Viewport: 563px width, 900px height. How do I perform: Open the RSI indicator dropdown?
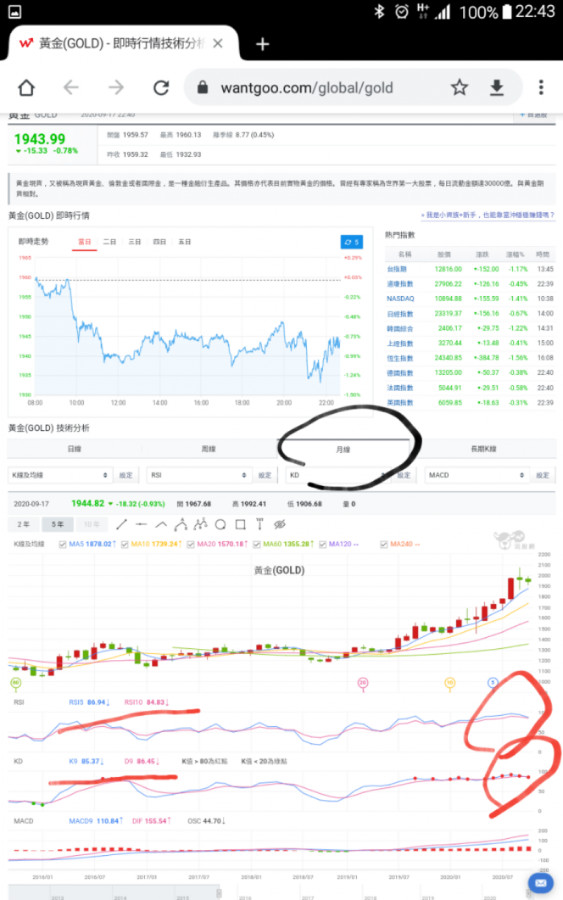tap(199, 475)
